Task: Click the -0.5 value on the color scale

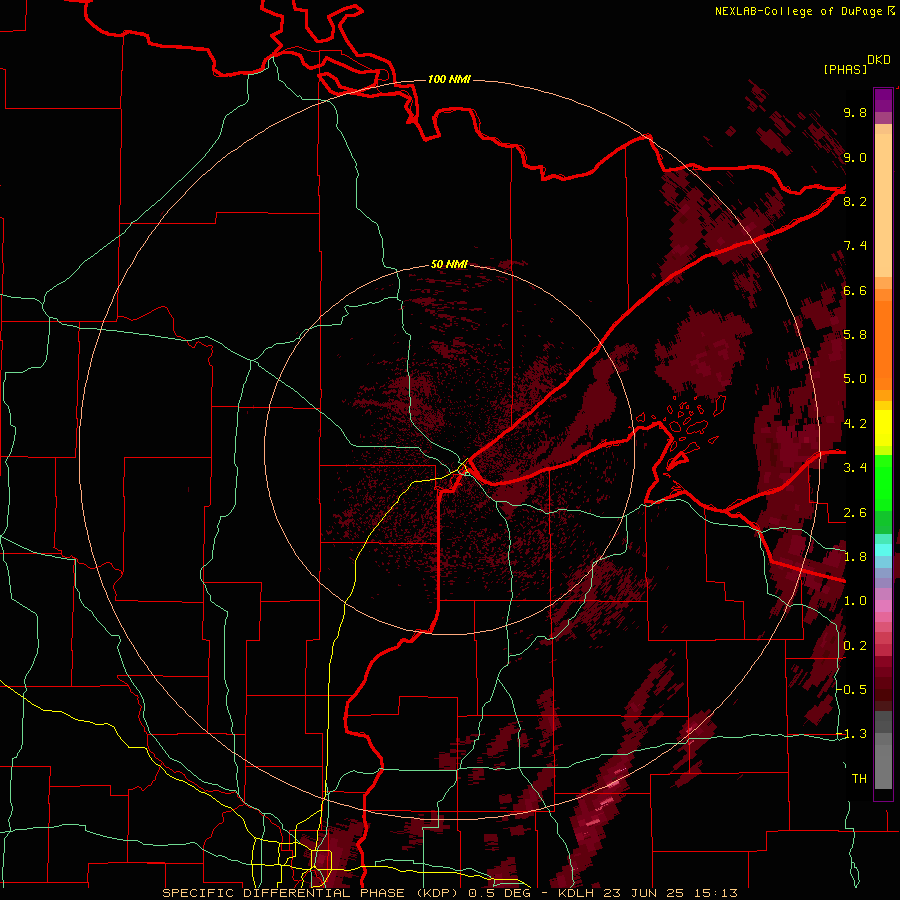Action: [x=853, y=690]
